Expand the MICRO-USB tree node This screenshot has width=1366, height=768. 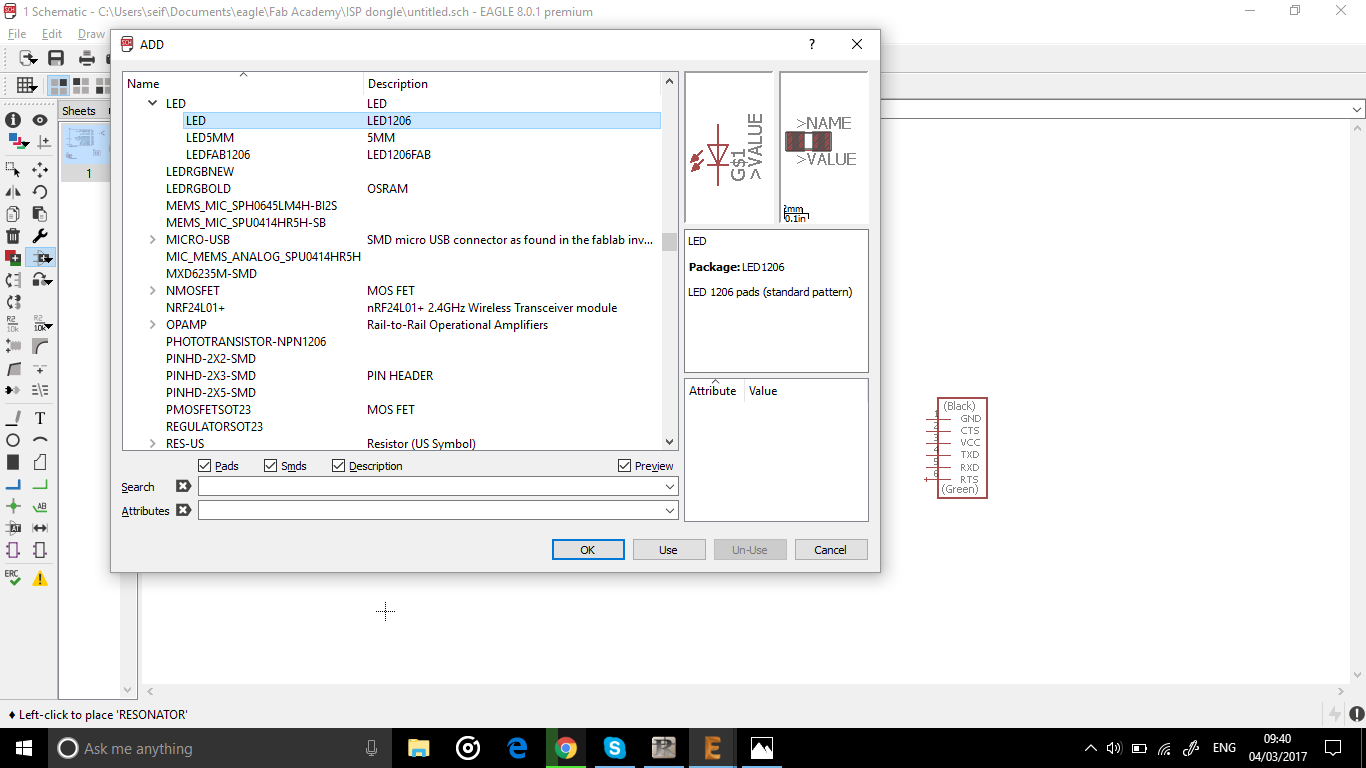[152, 239]
